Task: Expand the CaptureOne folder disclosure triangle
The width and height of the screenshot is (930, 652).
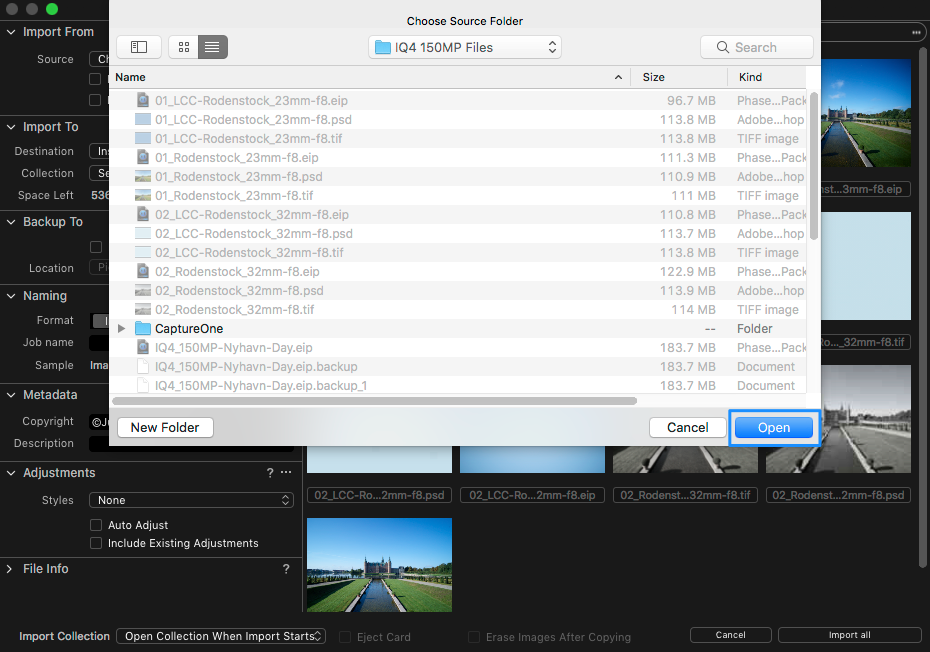Action: pyautogui.click(x=120, y=328)
